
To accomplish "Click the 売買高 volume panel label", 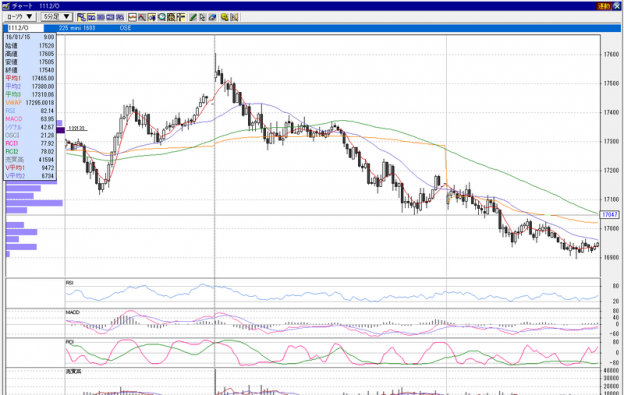I will coord(73,371).
